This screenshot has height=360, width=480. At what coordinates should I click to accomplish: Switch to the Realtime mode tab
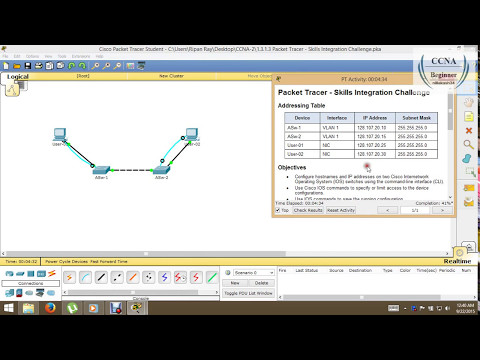pos(457,261)
